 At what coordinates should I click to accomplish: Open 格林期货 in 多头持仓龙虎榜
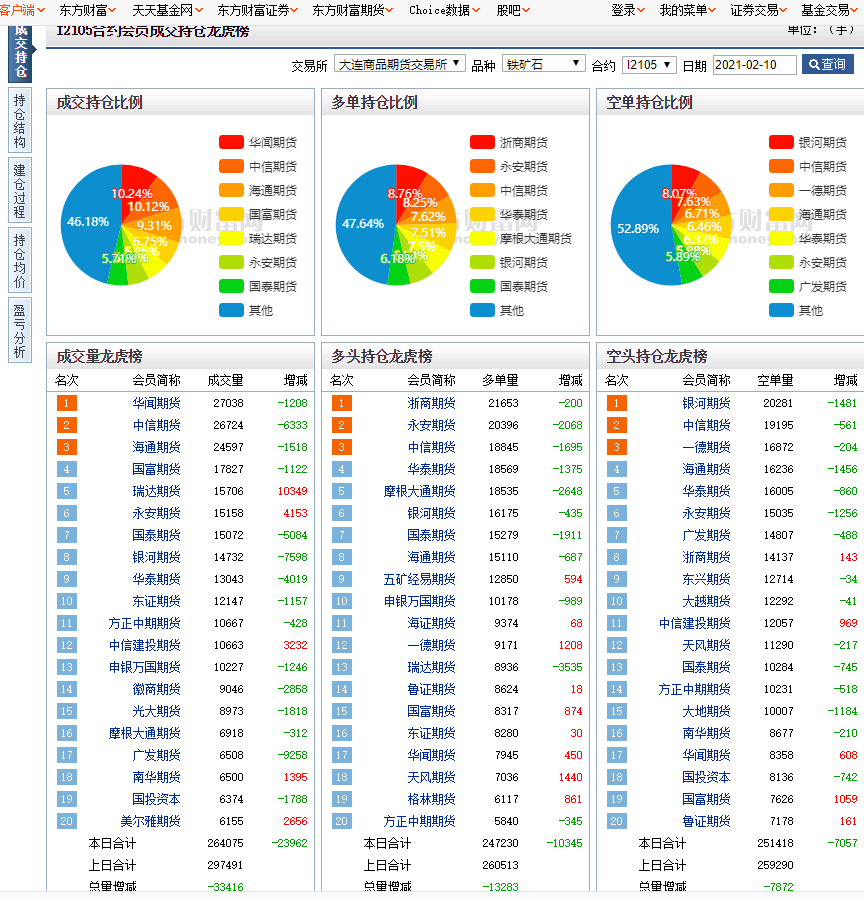(x=431, y=799)
